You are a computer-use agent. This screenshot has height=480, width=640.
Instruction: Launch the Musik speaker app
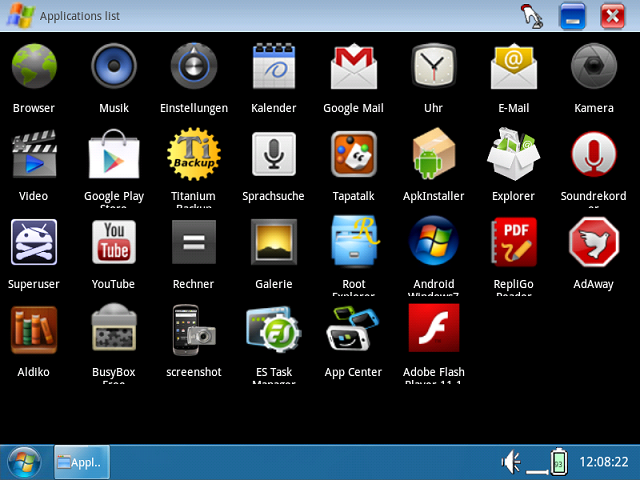114,66
